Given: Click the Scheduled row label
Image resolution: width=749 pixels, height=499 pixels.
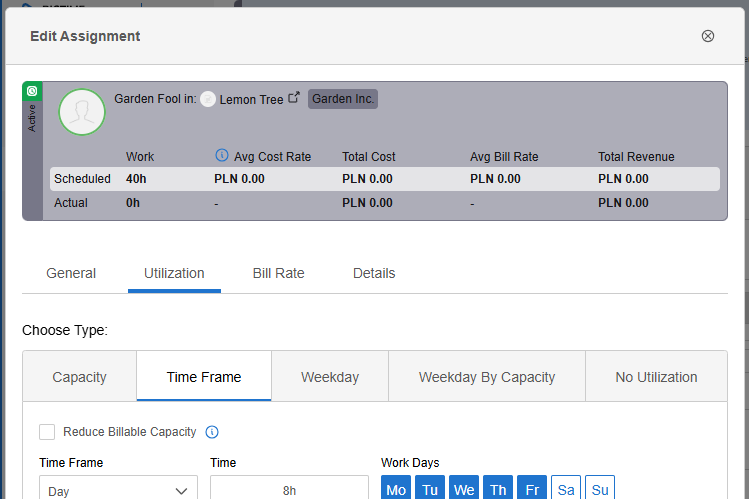Looking at the screenshot, I should (x=82, y=179).
